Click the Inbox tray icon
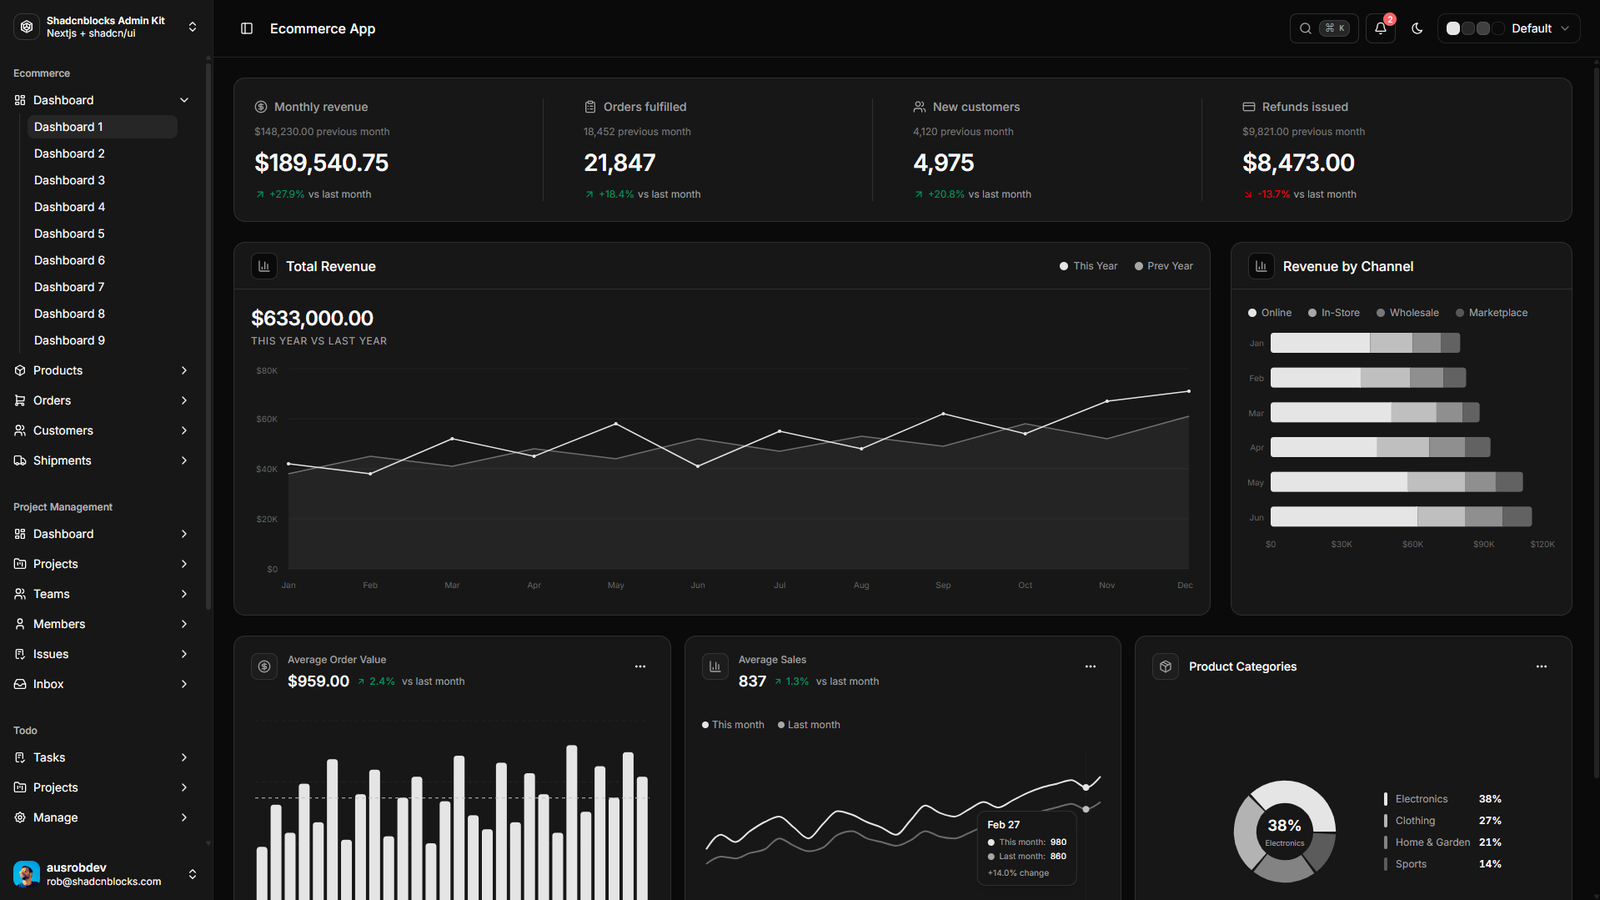Image resolution: width=1600 pixels, height=900 pixels. pos(20,684)
